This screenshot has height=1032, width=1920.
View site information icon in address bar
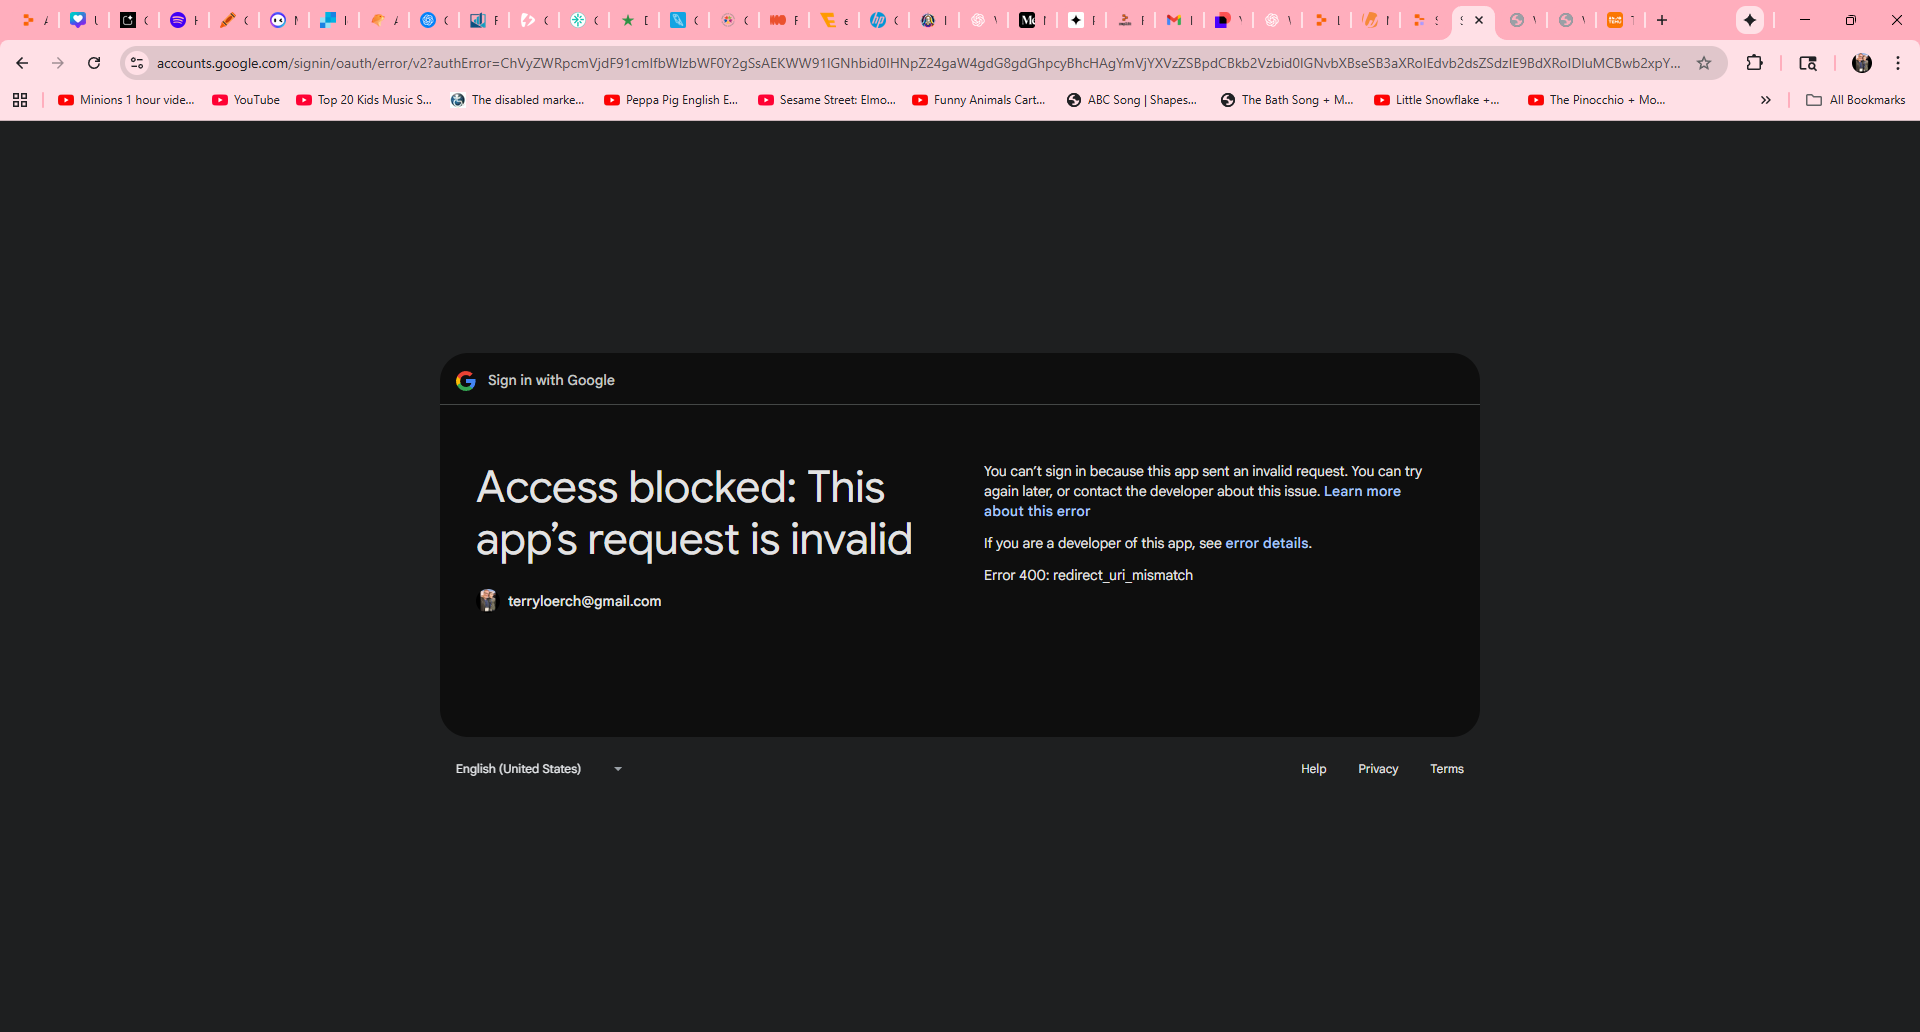click(137, 63)
